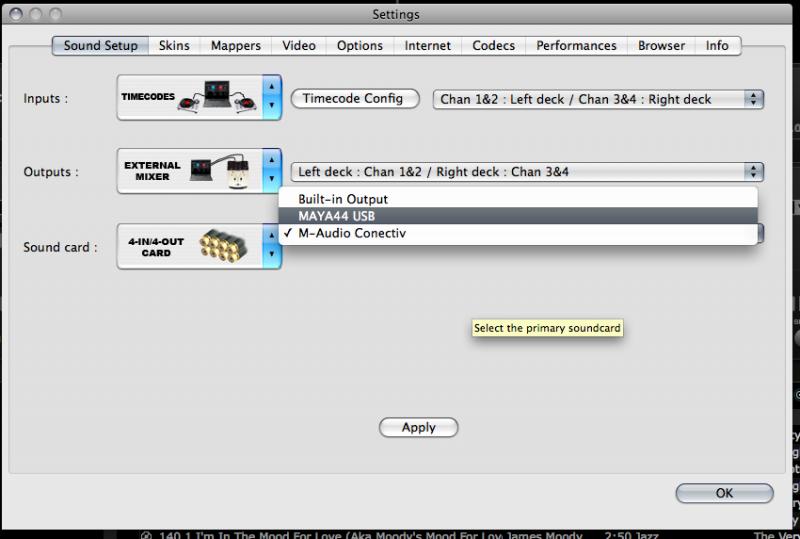Click the External Mixer output icon
This screenshot has height=539, width=800.
tap(189, 171)
